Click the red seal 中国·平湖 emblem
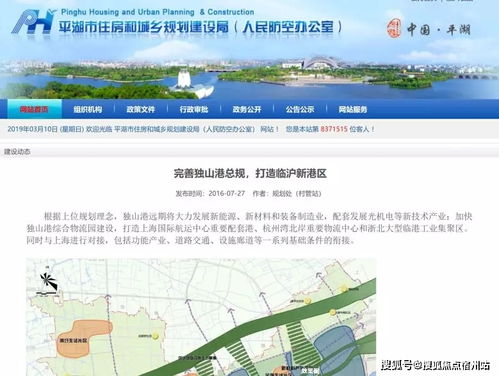The image size is (499, 376). 394,28
